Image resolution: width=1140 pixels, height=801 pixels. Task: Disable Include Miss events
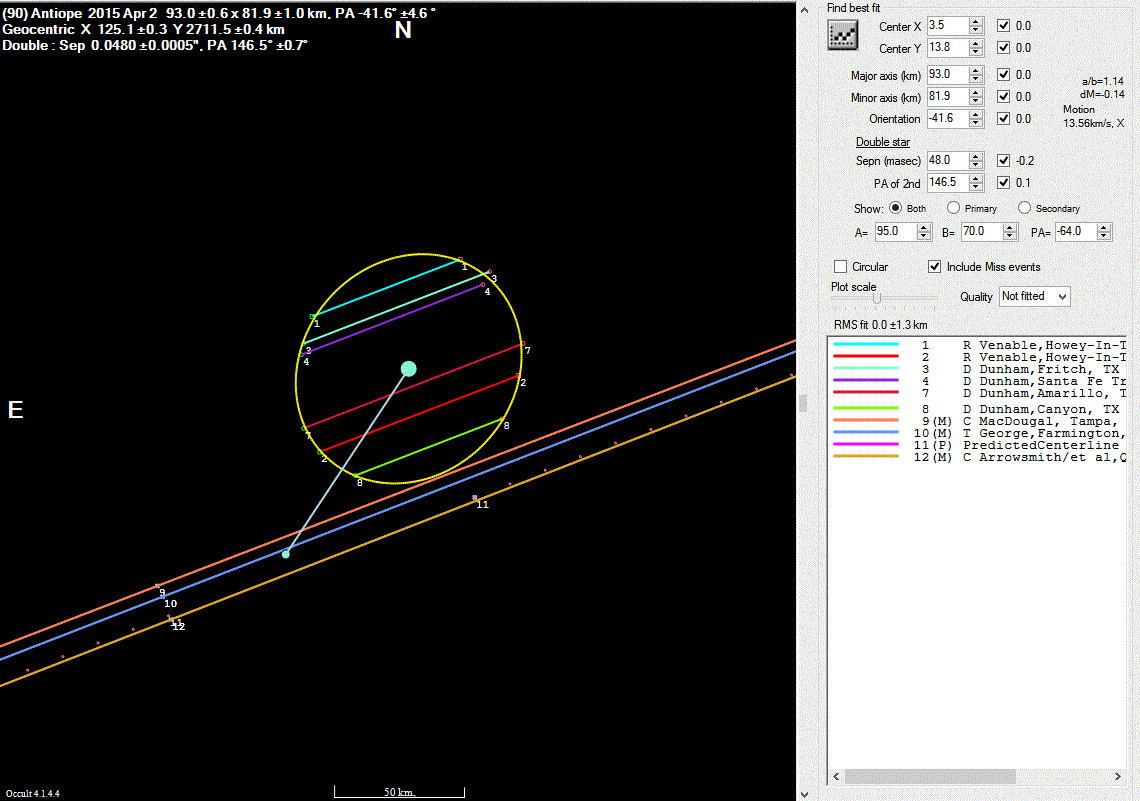(935, 267)
